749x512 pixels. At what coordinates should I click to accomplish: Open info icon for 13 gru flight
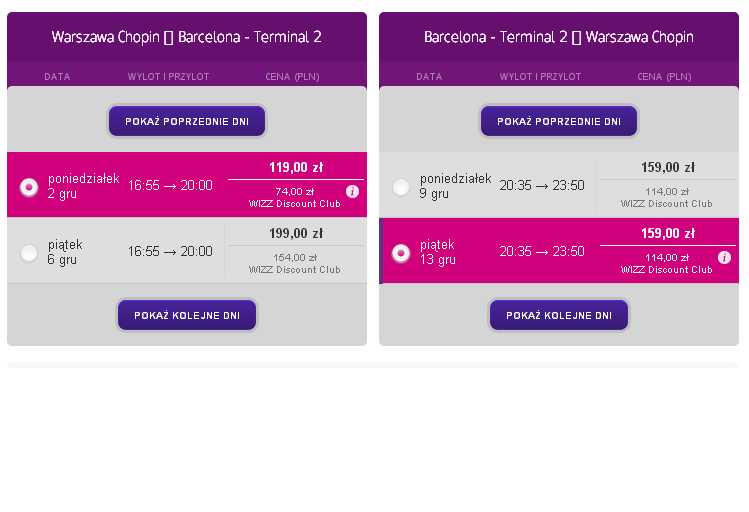tap(724, 258)
